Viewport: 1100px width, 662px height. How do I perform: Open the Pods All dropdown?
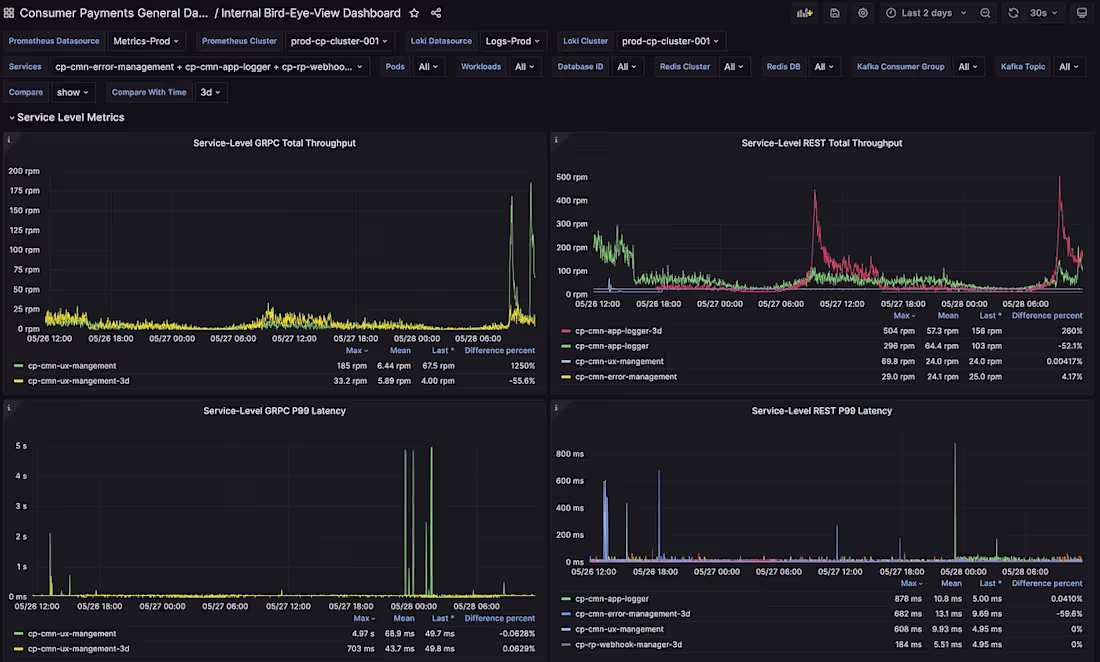[x=428, y=66]
